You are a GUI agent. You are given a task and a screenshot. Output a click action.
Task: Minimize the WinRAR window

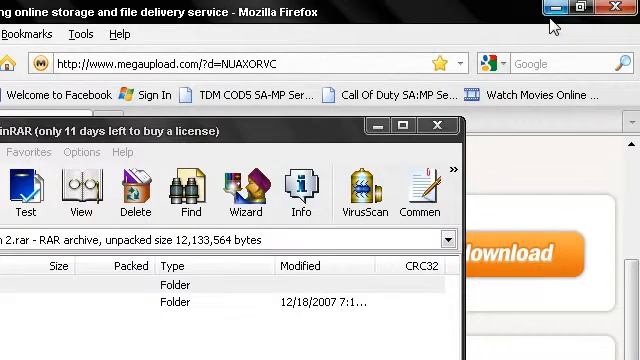[378, 125]
